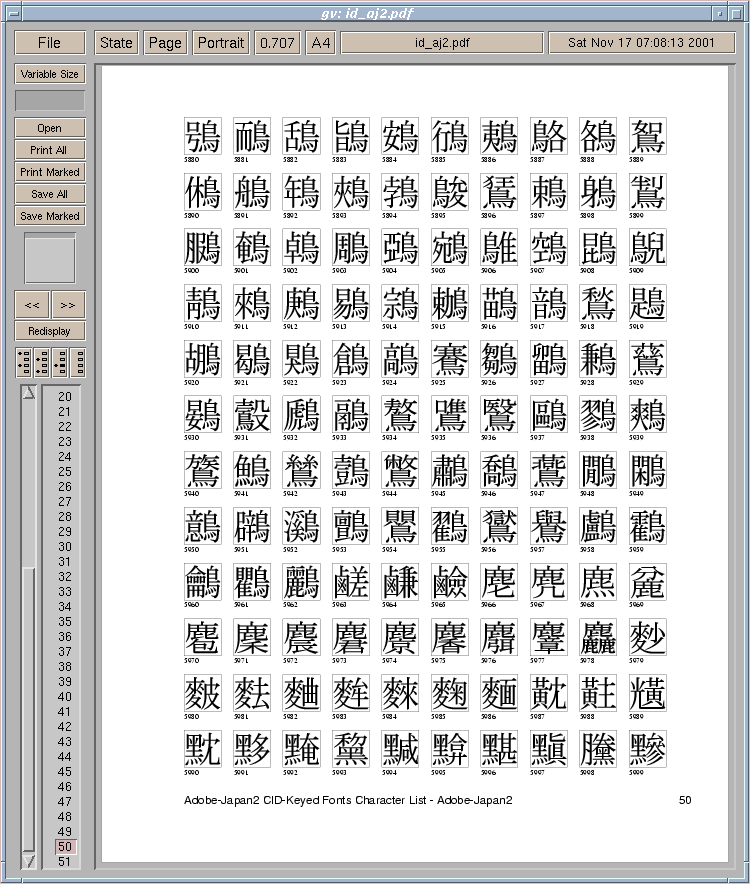Open the File menu
The height and width of the screenshot is (884, 750).
click(x=49, y=42)
